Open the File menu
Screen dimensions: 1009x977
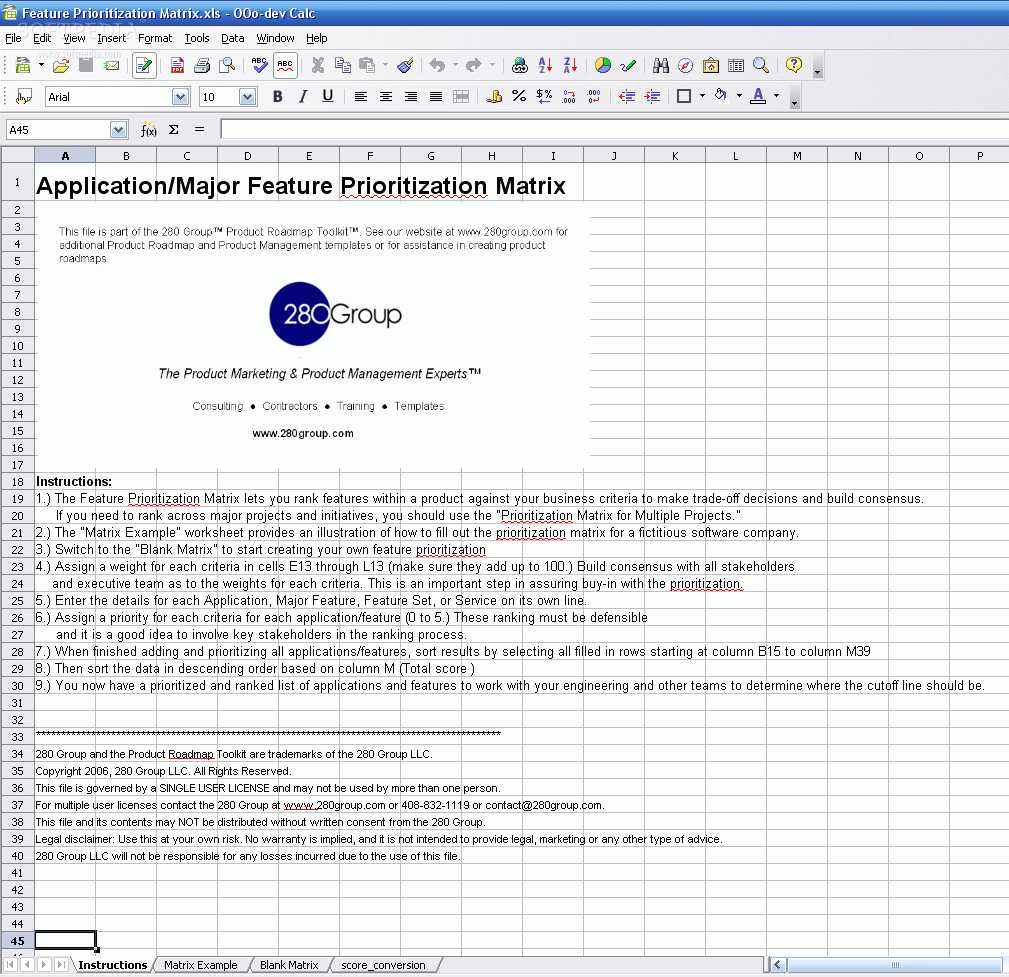[13, 38]
